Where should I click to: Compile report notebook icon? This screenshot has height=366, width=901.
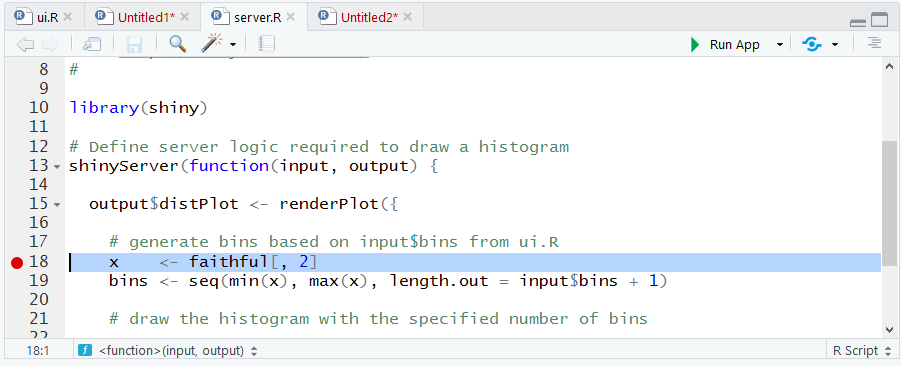tap(267, 44)
